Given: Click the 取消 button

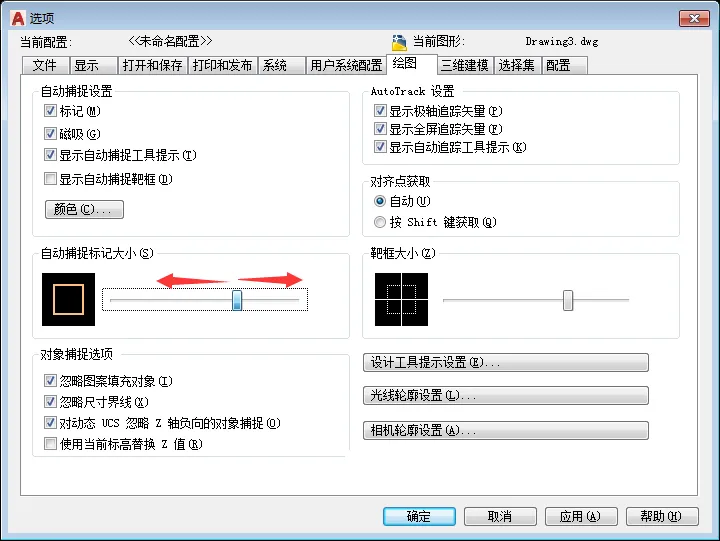Looking at the screenshot, I should pos(500,517).
